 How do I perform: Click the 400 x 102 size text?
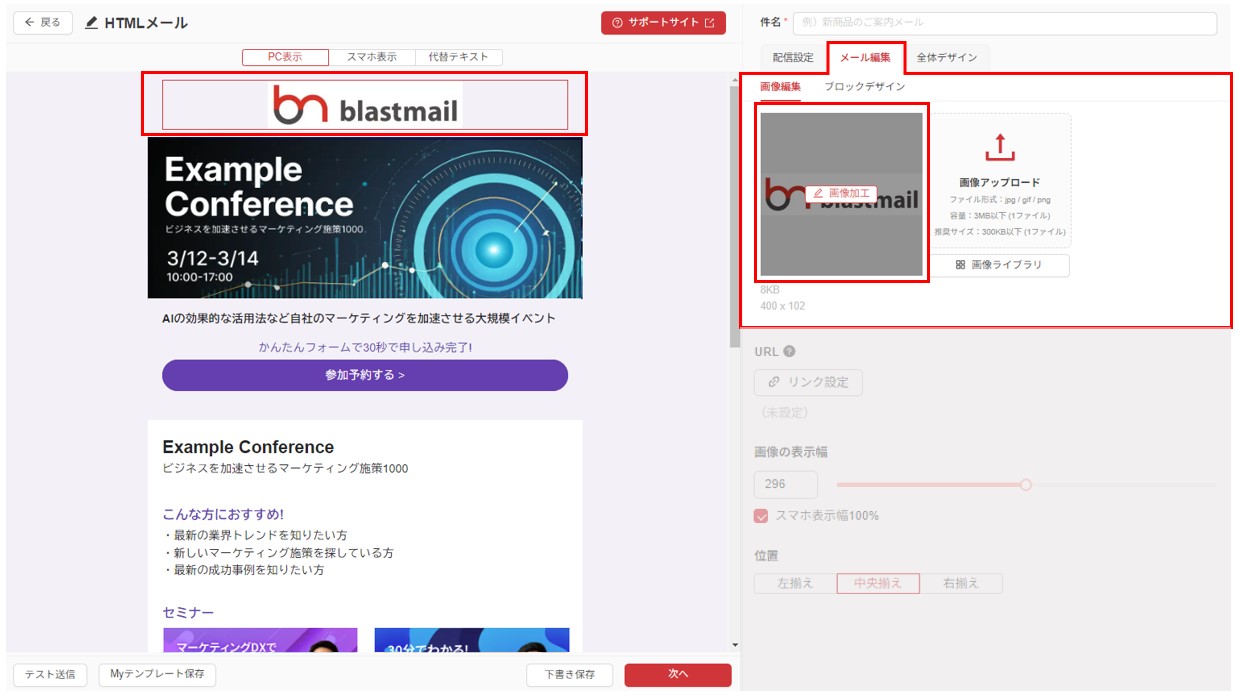coord(782,306)
